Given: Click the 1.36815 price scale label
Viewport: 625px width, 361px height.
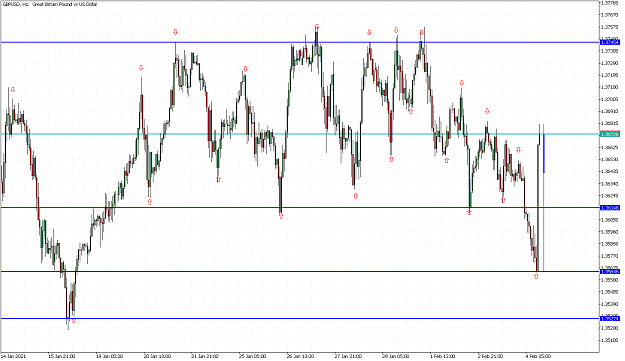Looking at the screenshot, I should click(x=610, y=123).
